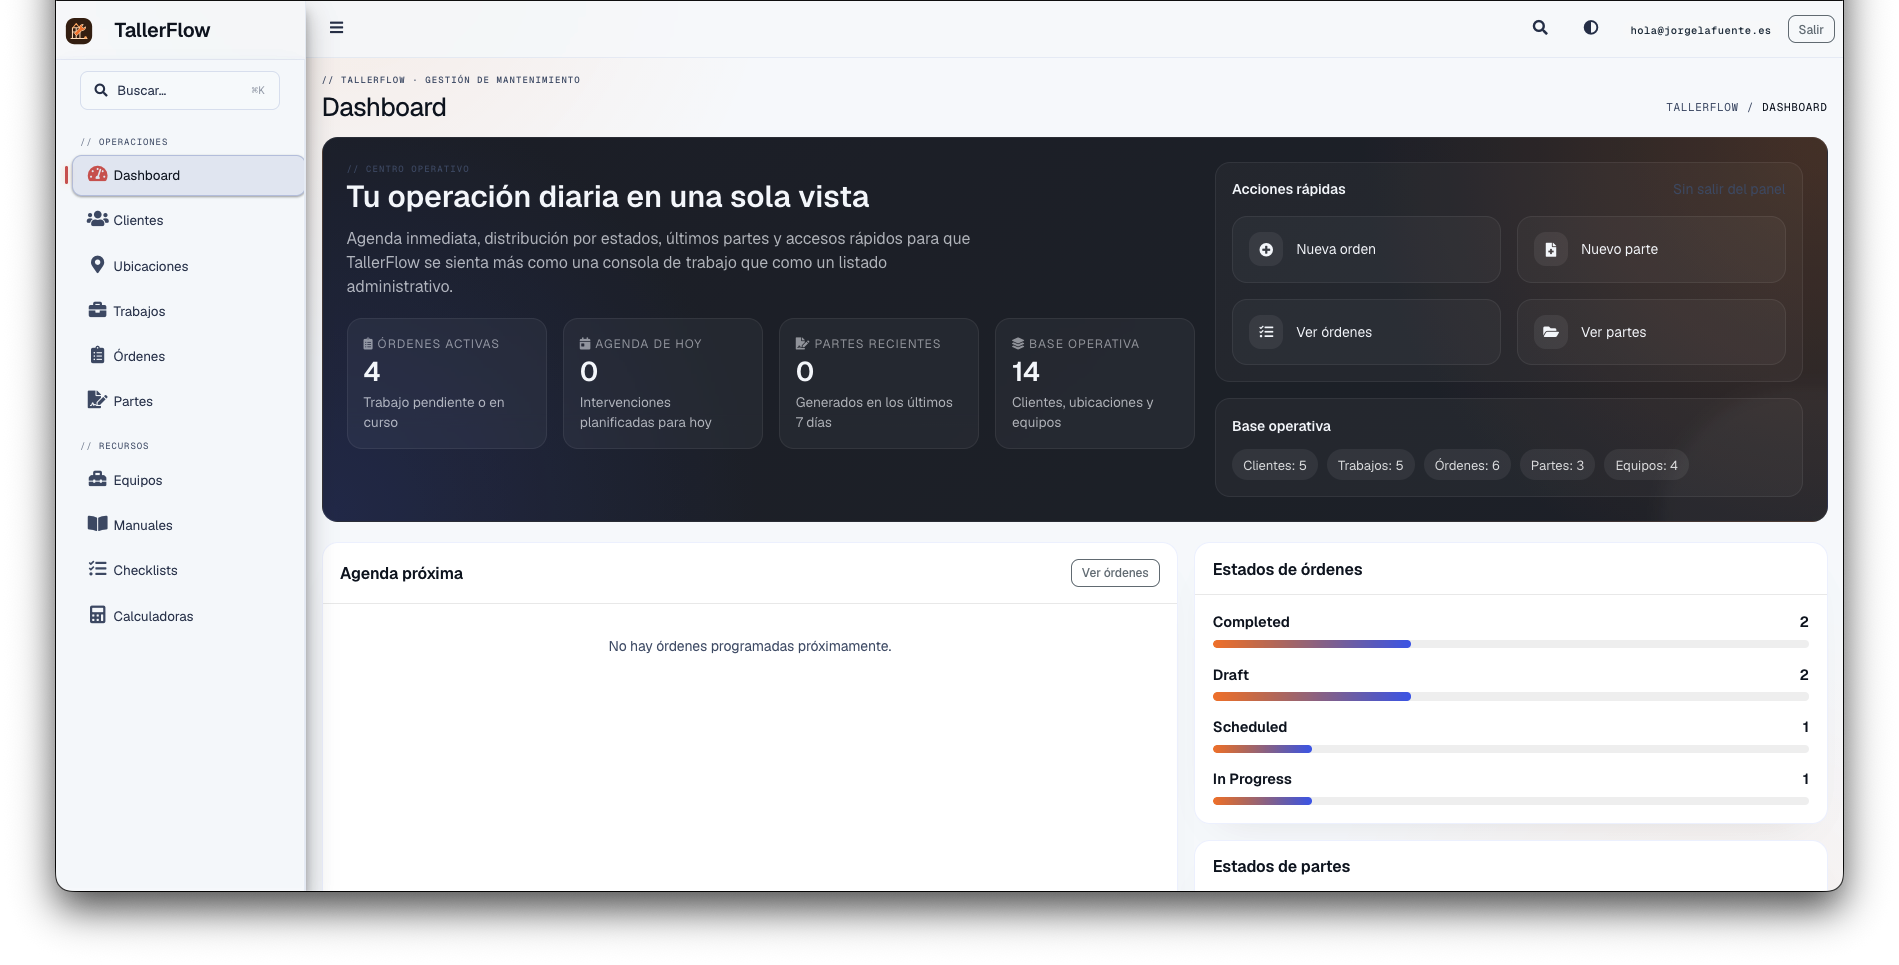The image size is (1899, 965).
Task: Open search via magnifier icon in header
Action: (x=1540, y=28)
